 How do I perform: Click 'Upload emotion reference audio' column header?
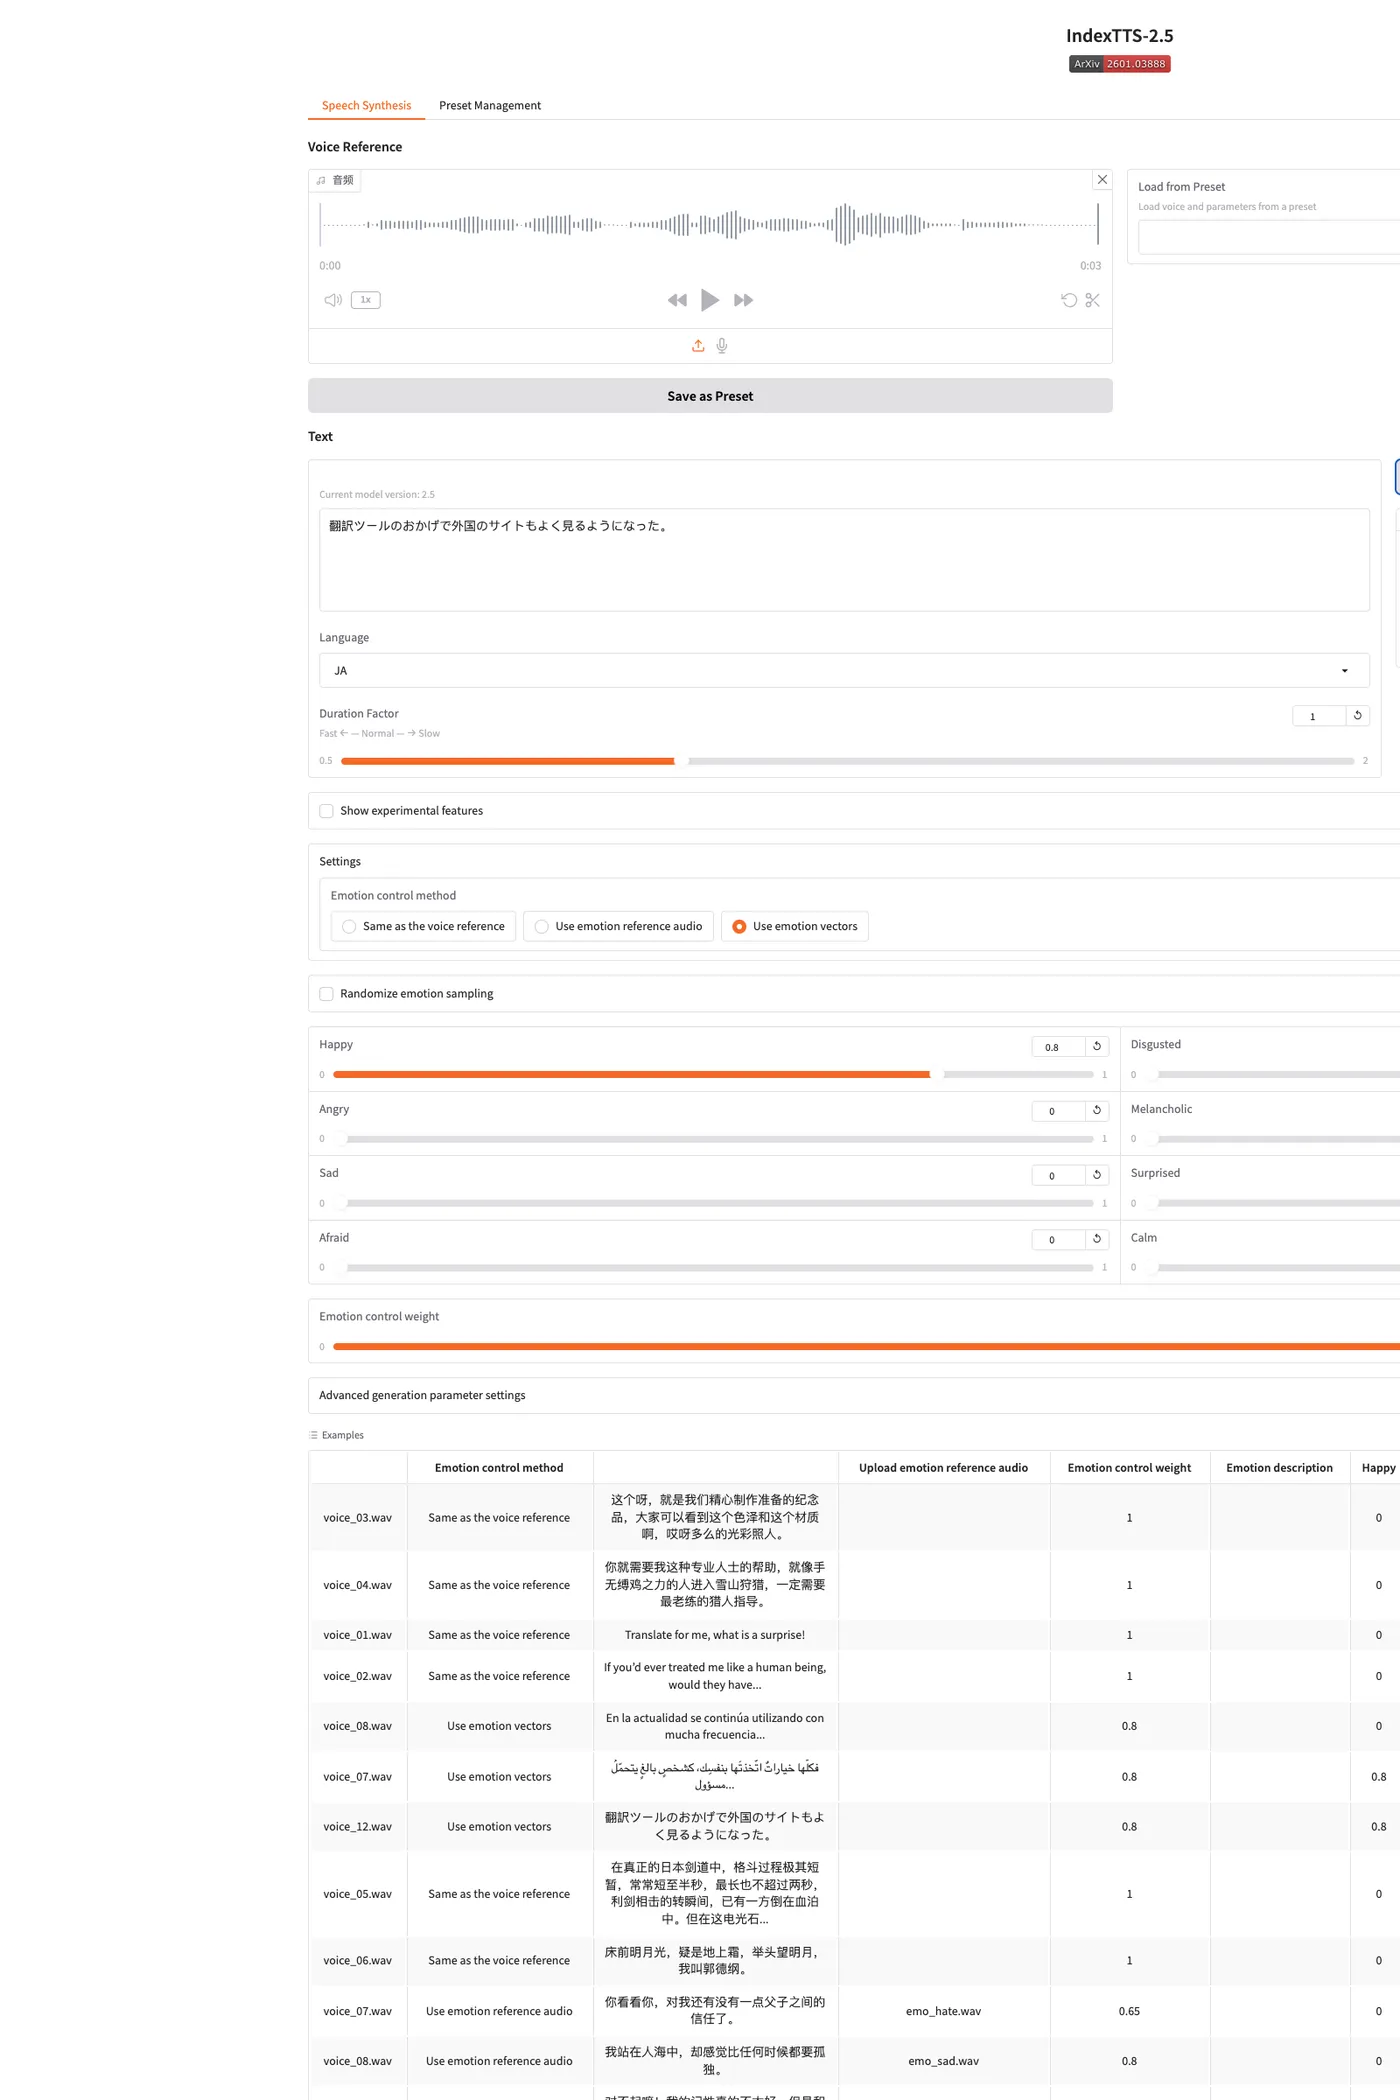point(944,1468)
